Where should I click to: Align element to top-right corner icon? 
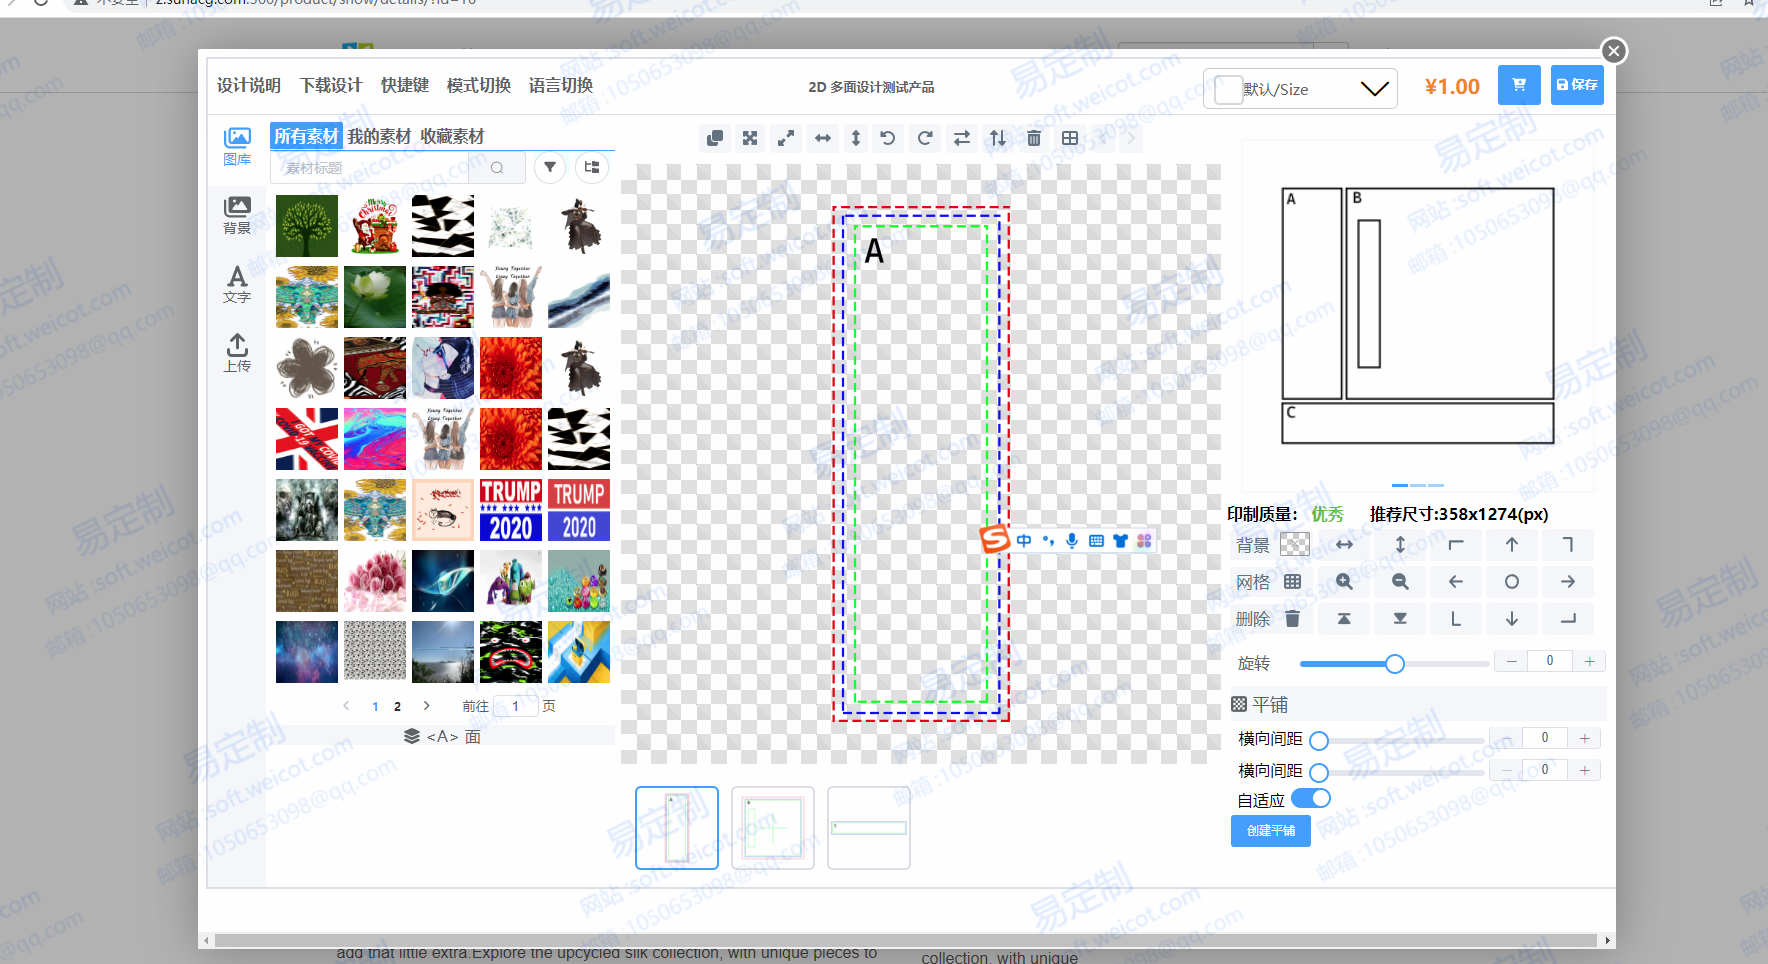pyautogui.click(x=1568, y=545)
